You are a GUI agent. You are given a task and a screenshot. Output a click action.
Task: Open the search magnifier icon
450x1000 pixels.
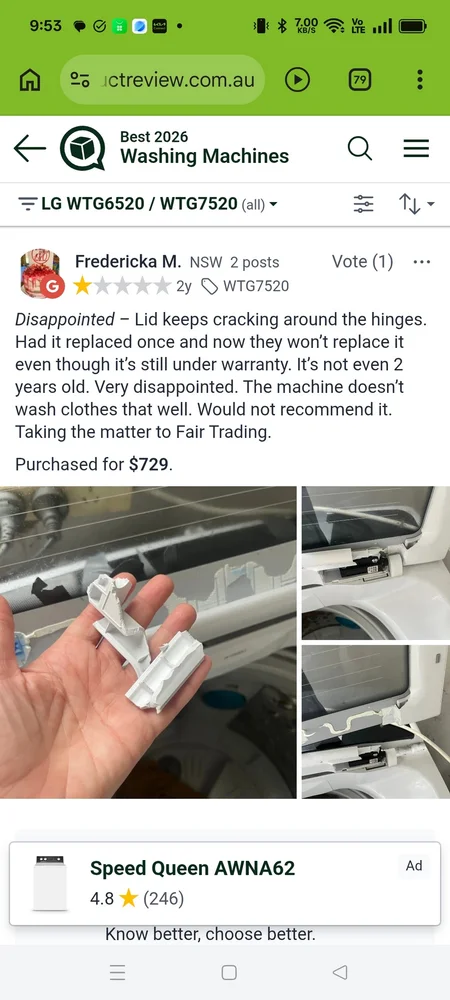click(359, 149)
